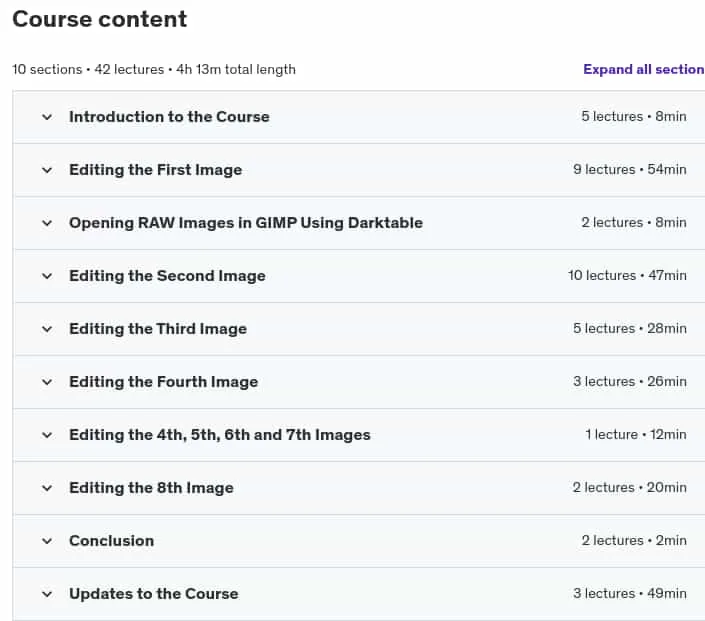Select Editing the First Image section title
Image resolution: width=705 pixels, height=621 pixels.
pyautogui.click(x=156, y=170)
